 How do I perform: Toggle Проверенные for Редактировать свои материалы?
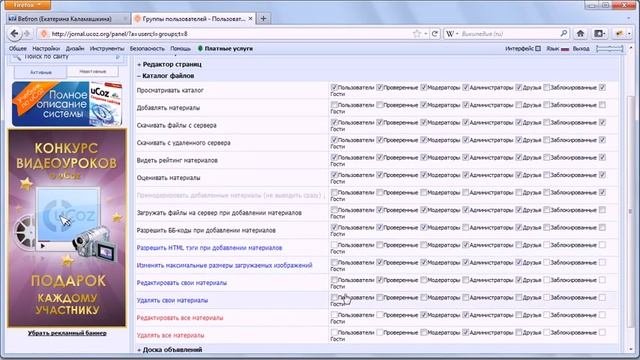point(380,280)
